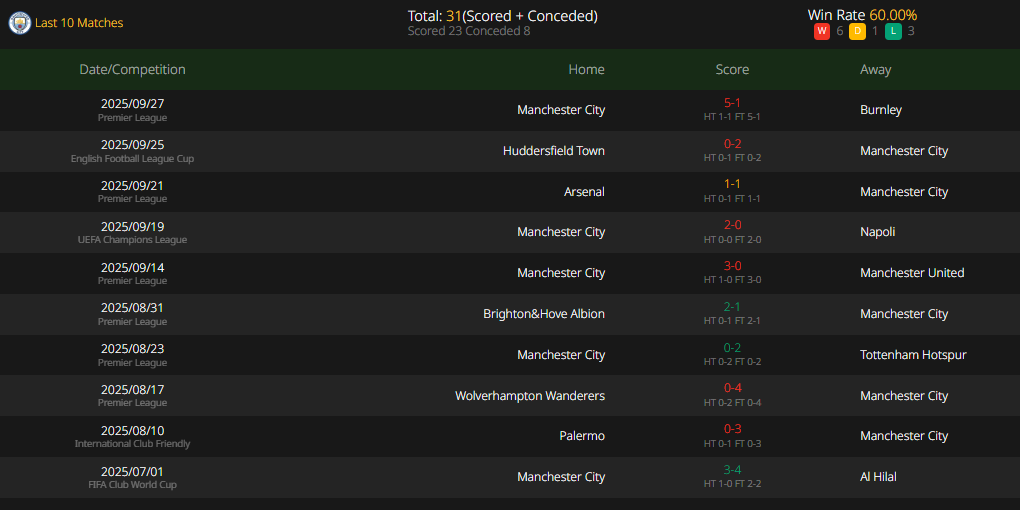This screenshot has width=1020, height=510.
Task: Click the Manchester City club crest icon
Action: click(19, 22)
